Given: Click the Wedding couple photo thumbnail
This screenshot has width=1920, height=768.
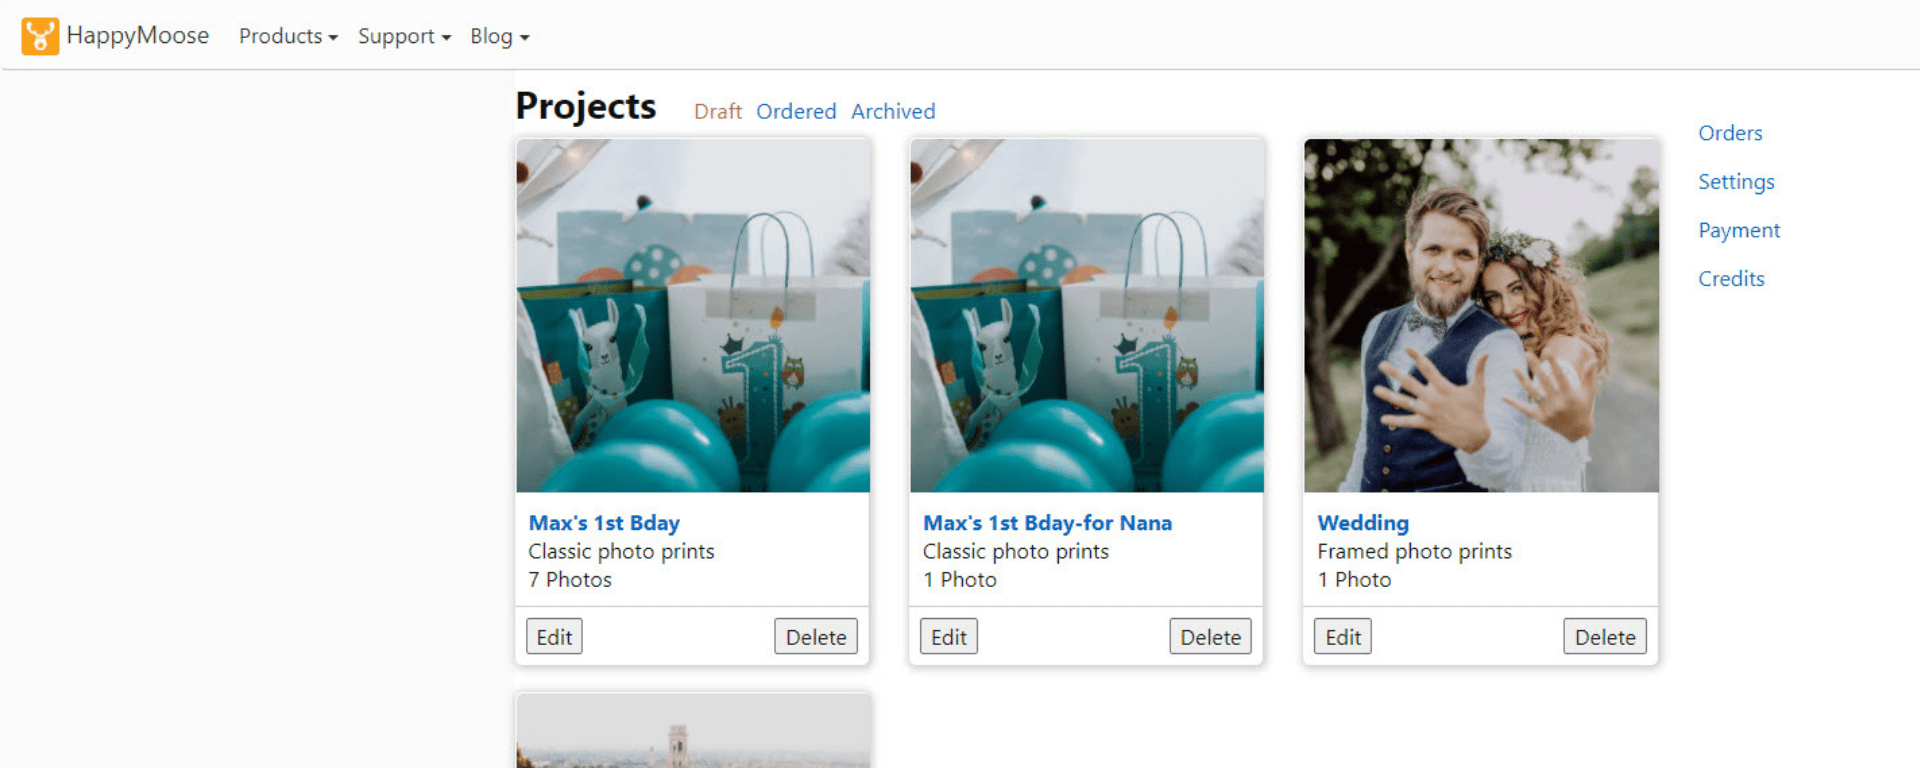Looking at the screenshot, I should 1481,315.
